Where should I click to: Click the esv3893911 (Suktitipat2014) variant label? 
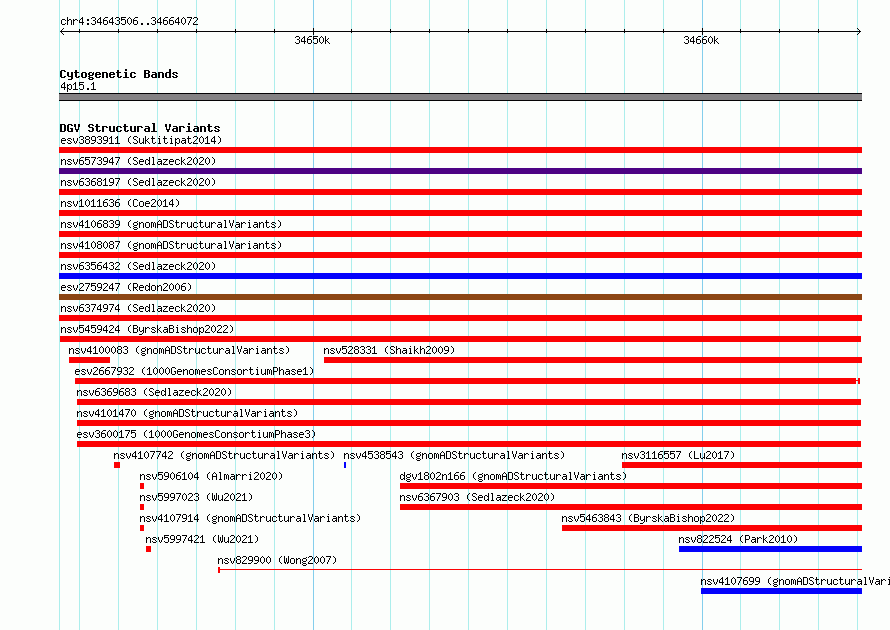141,140
